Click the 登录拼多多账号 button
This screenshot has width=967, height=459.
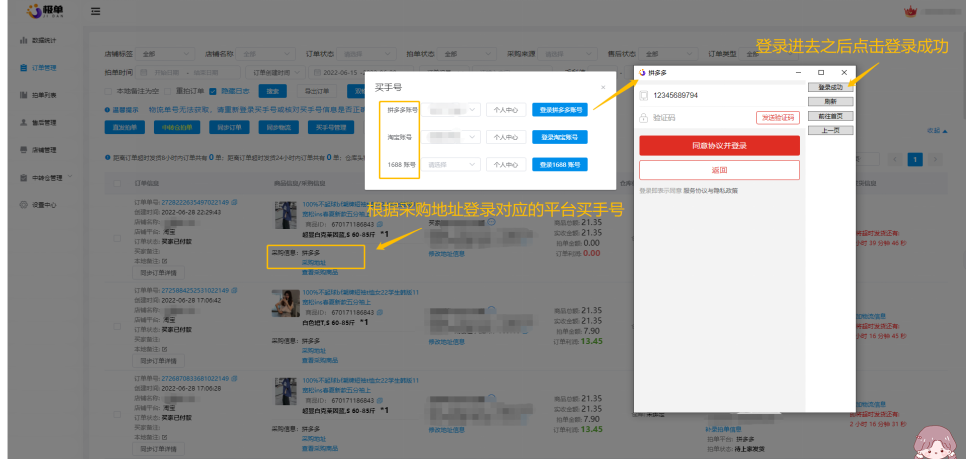tap(559, 110)
